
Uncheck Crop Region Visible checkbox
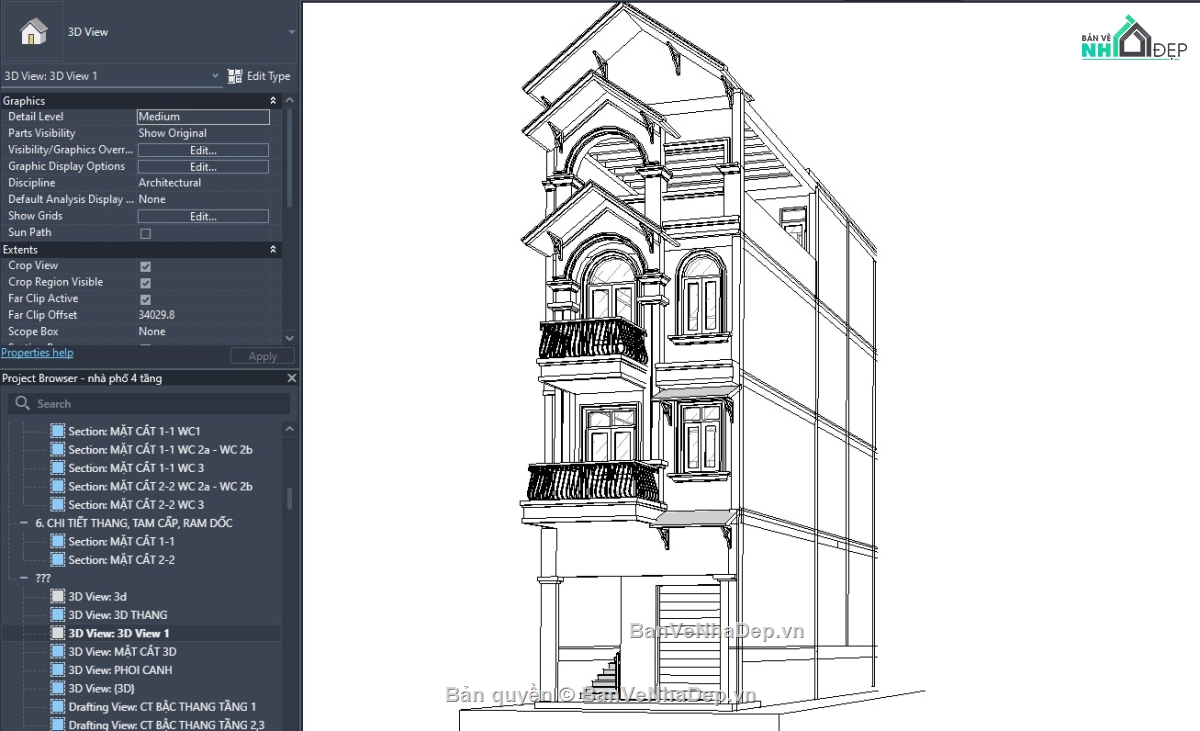pos(145,283)
